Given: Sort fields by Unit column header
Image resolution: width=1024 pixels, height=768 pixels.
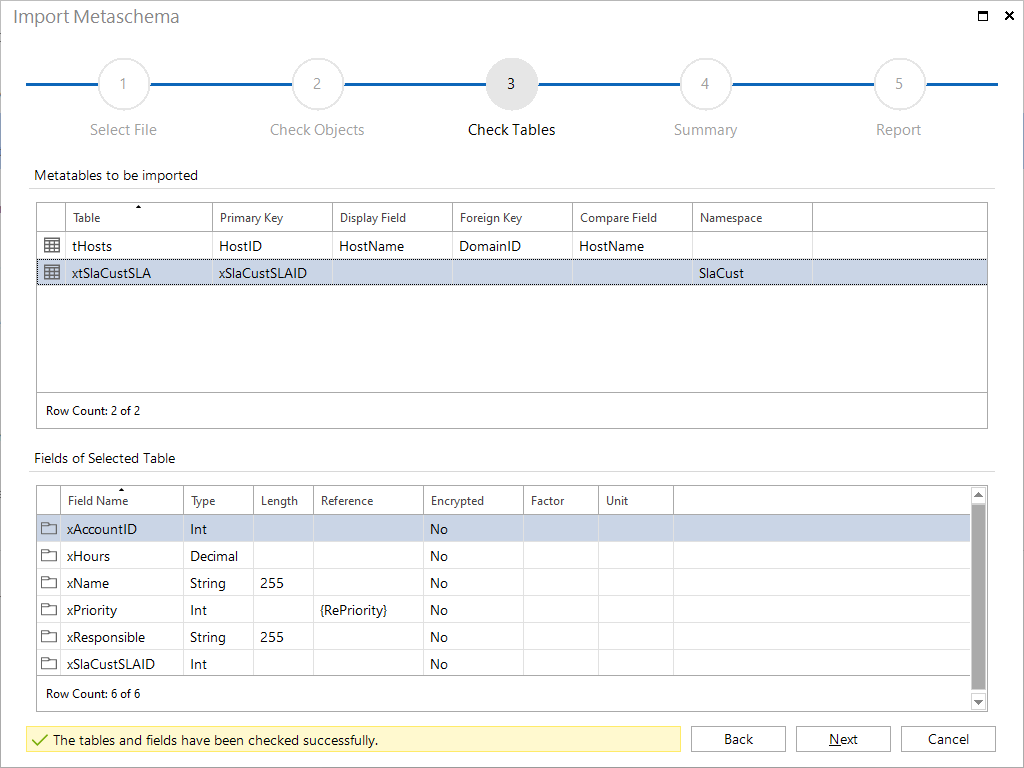Looking at the screenshot, I should (636, 500).
